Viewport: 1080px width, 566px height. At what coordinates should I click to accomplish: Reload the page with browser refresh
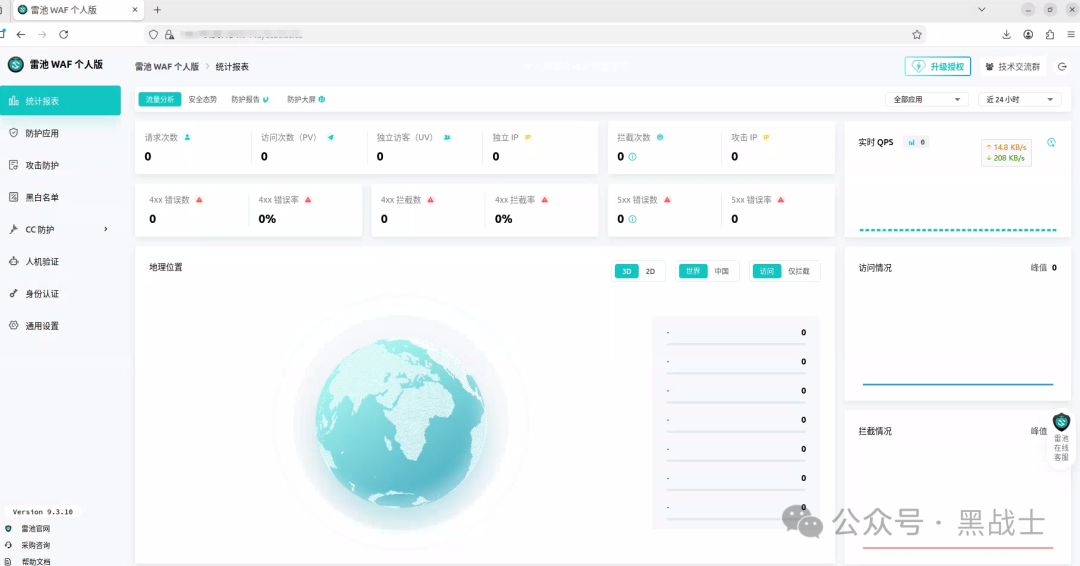pos(63,34)
